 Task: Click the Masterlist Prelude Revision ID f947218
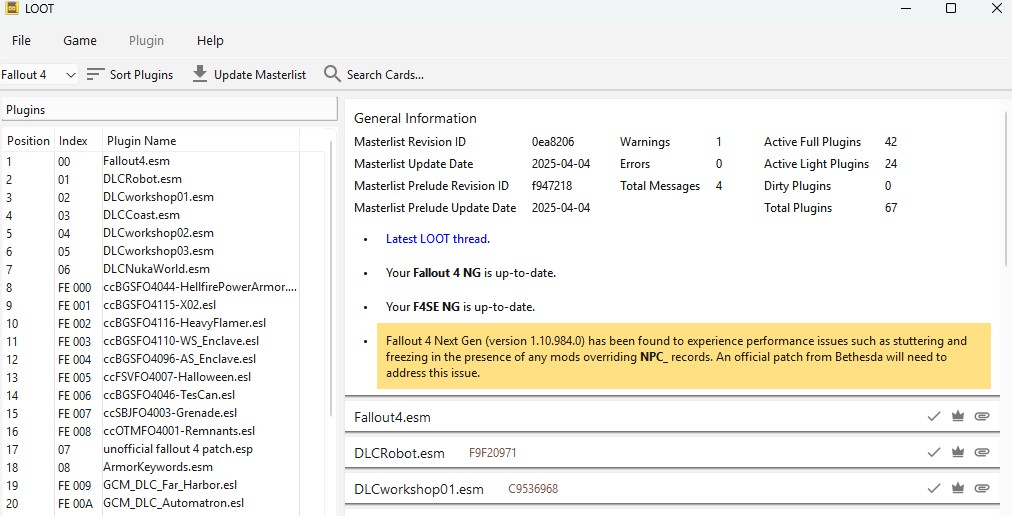click(x=552, y=186)
